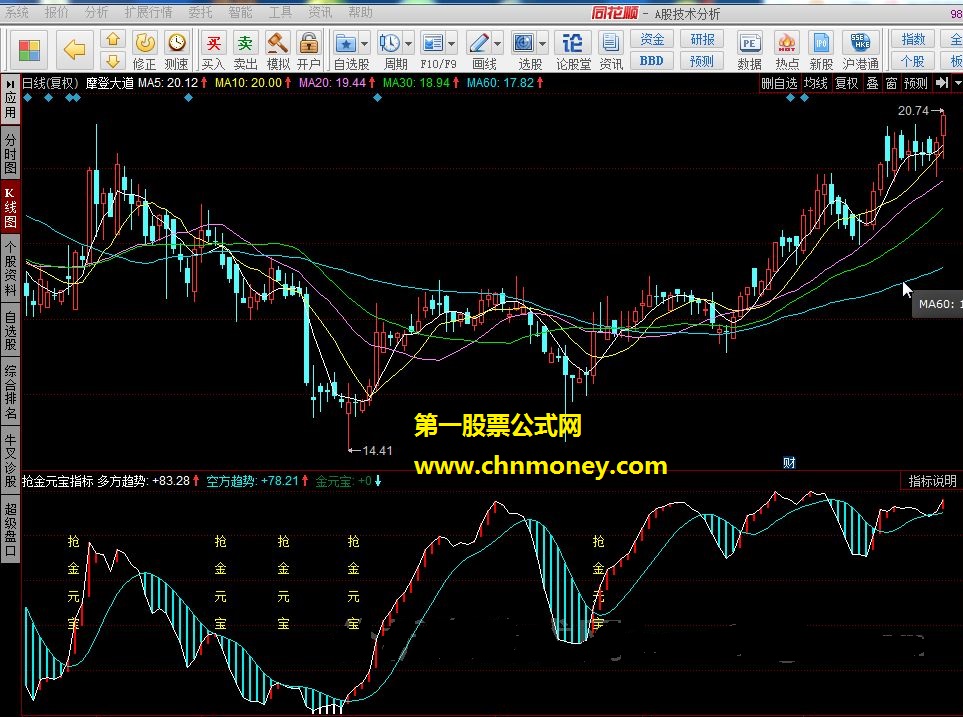Select the 画线 pencil drawing tool

click(x=478, y=43)
